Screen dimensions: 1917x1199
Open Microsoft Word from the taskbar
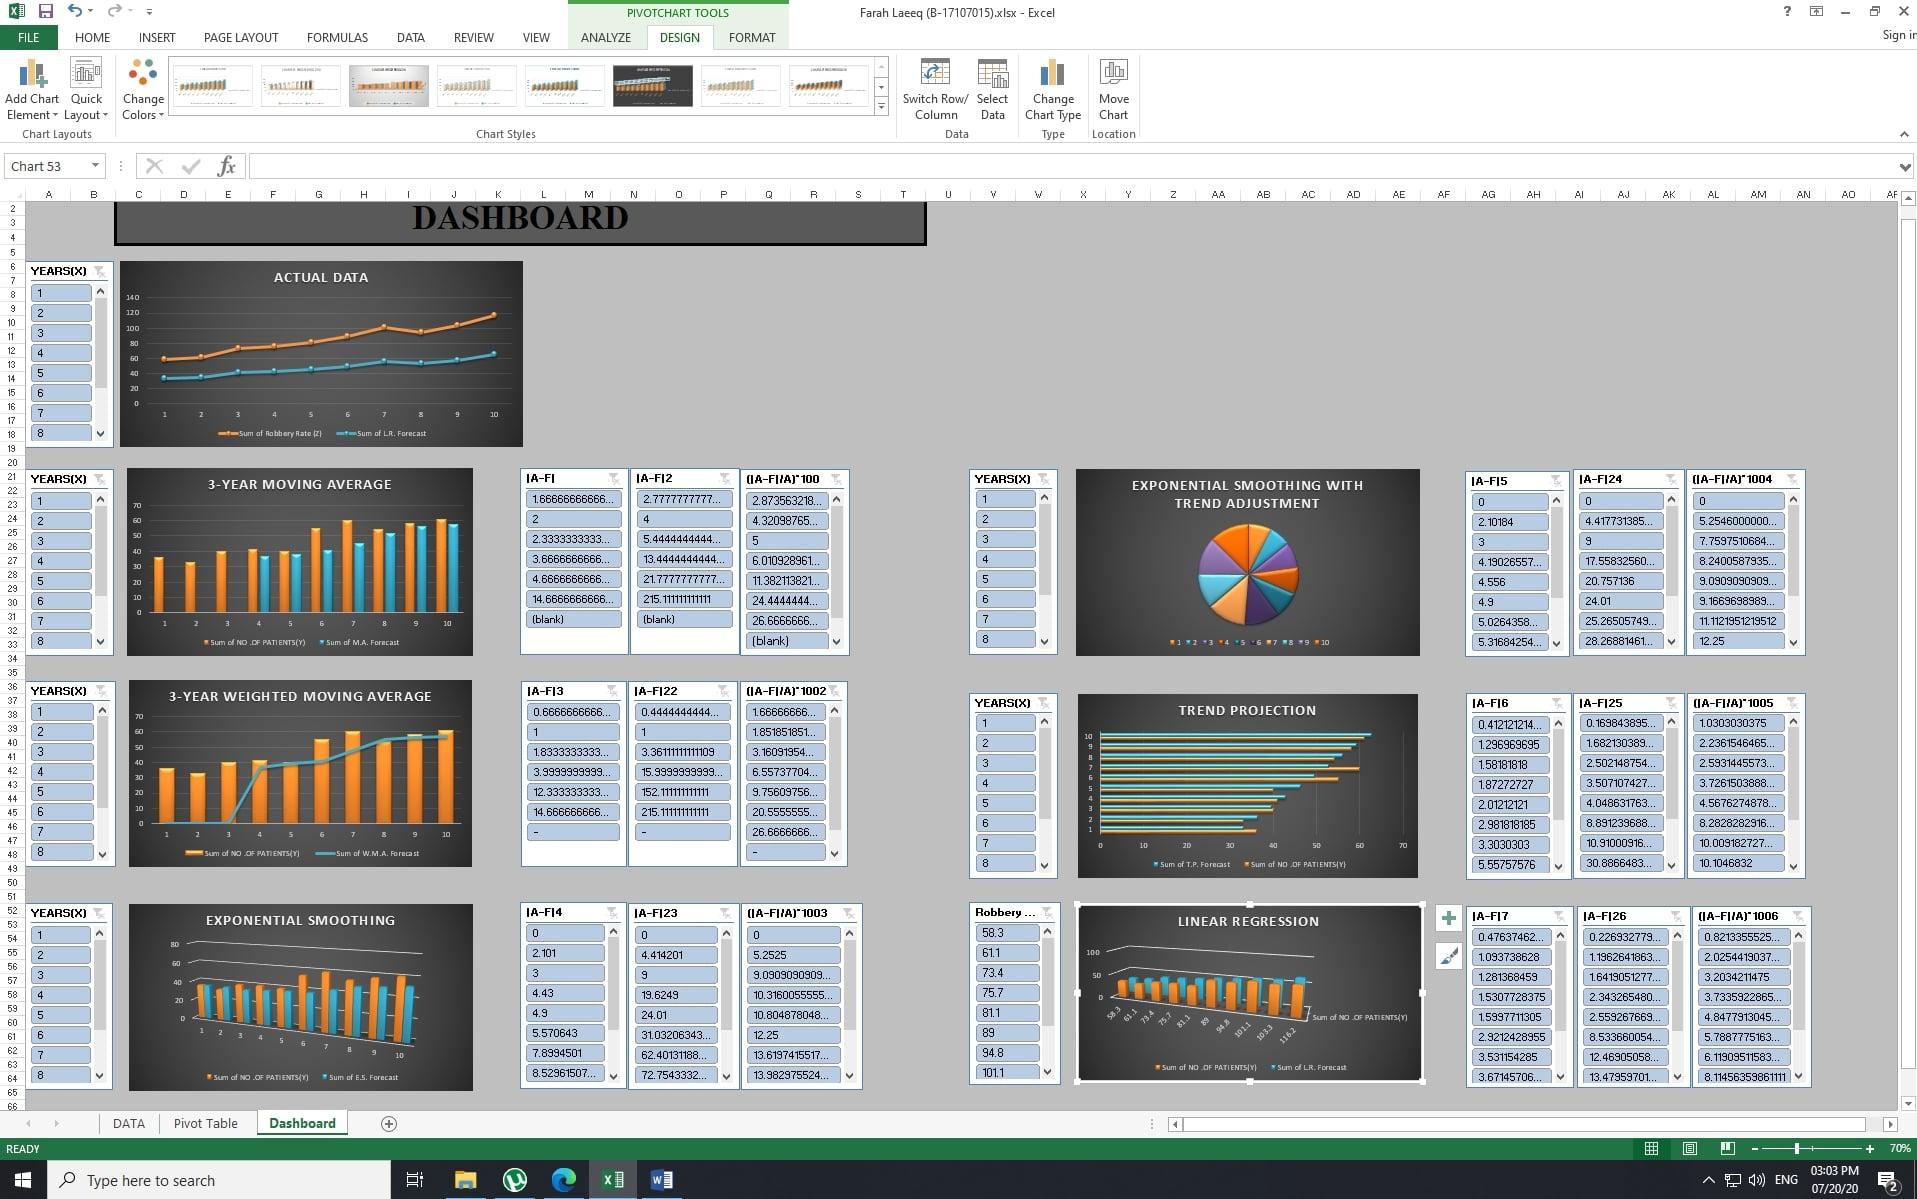click(662, 1180)
